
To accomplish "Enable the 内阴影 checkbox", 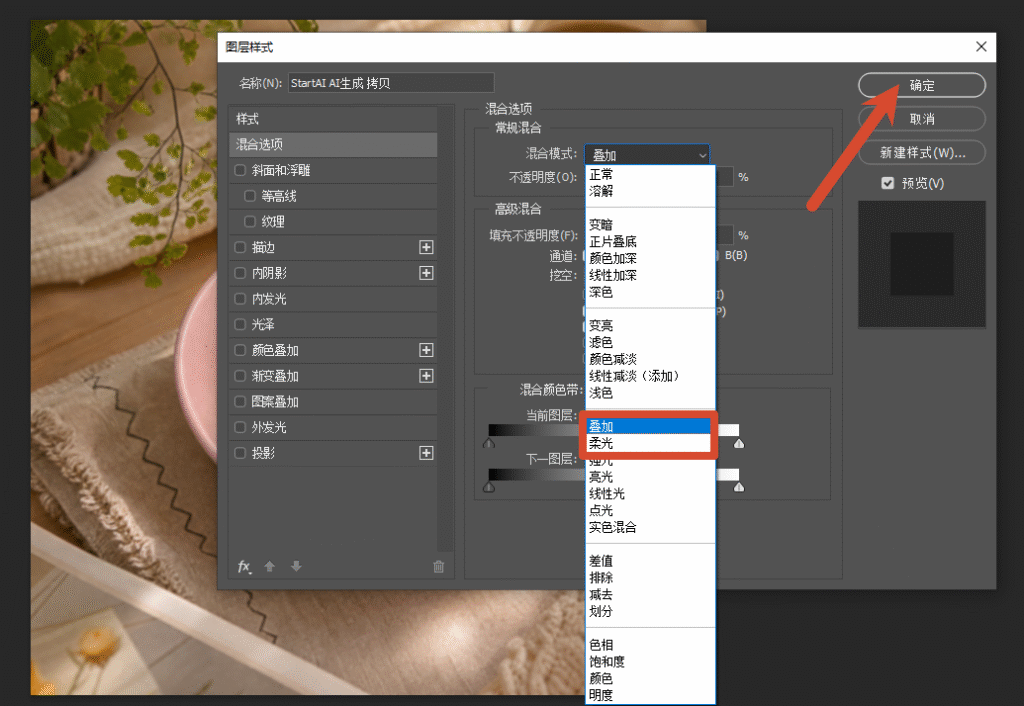I will click(x=240, y=273).
